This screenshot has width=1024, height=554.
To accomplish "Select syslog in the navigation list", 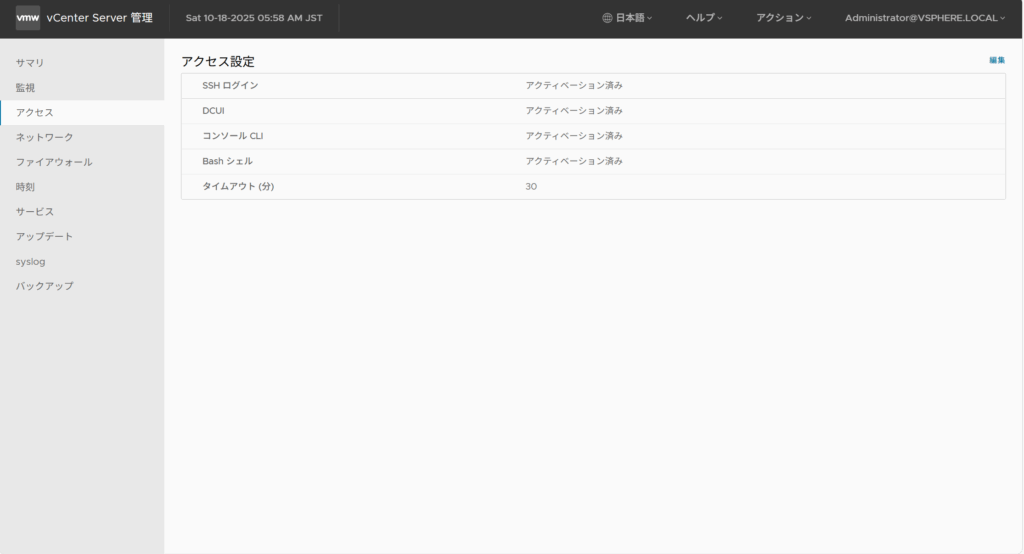I will click(31, 261).
